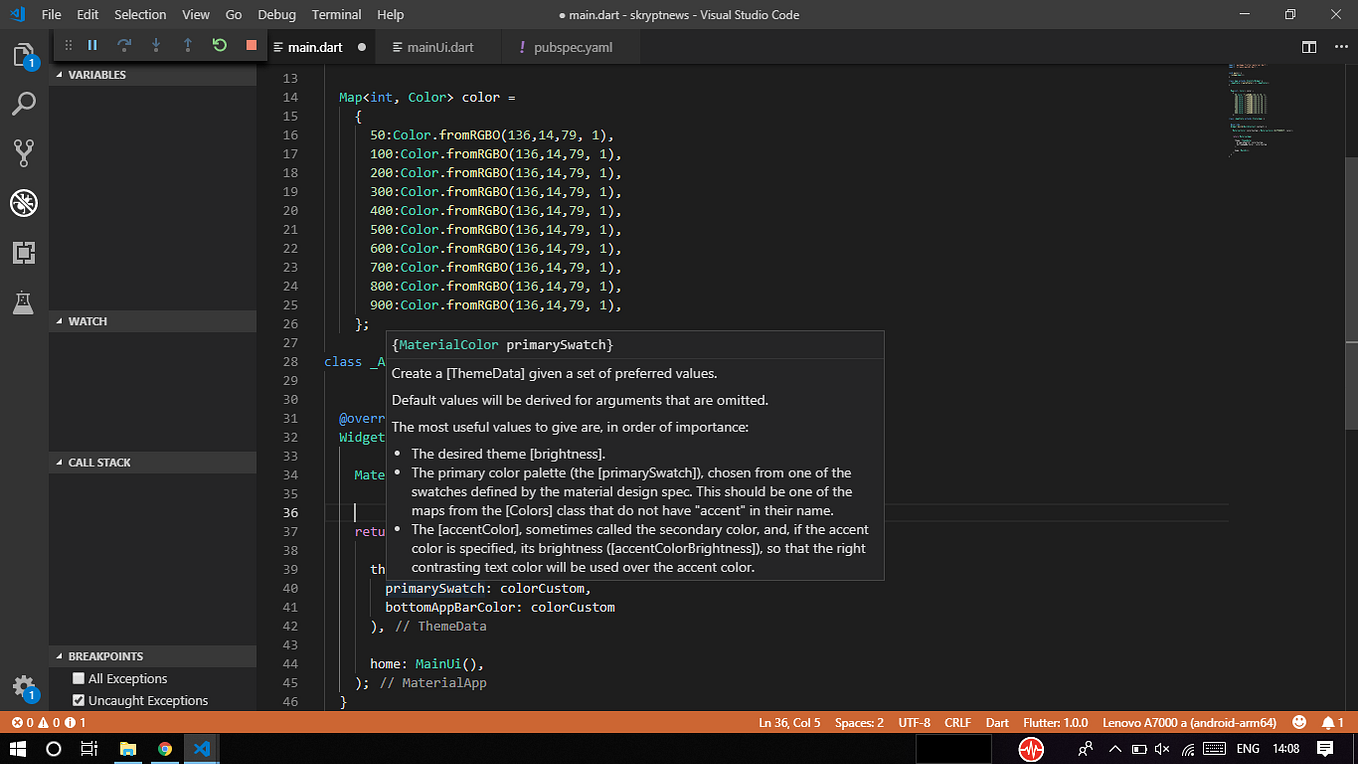Open the Search view icon

pos(24,103)
